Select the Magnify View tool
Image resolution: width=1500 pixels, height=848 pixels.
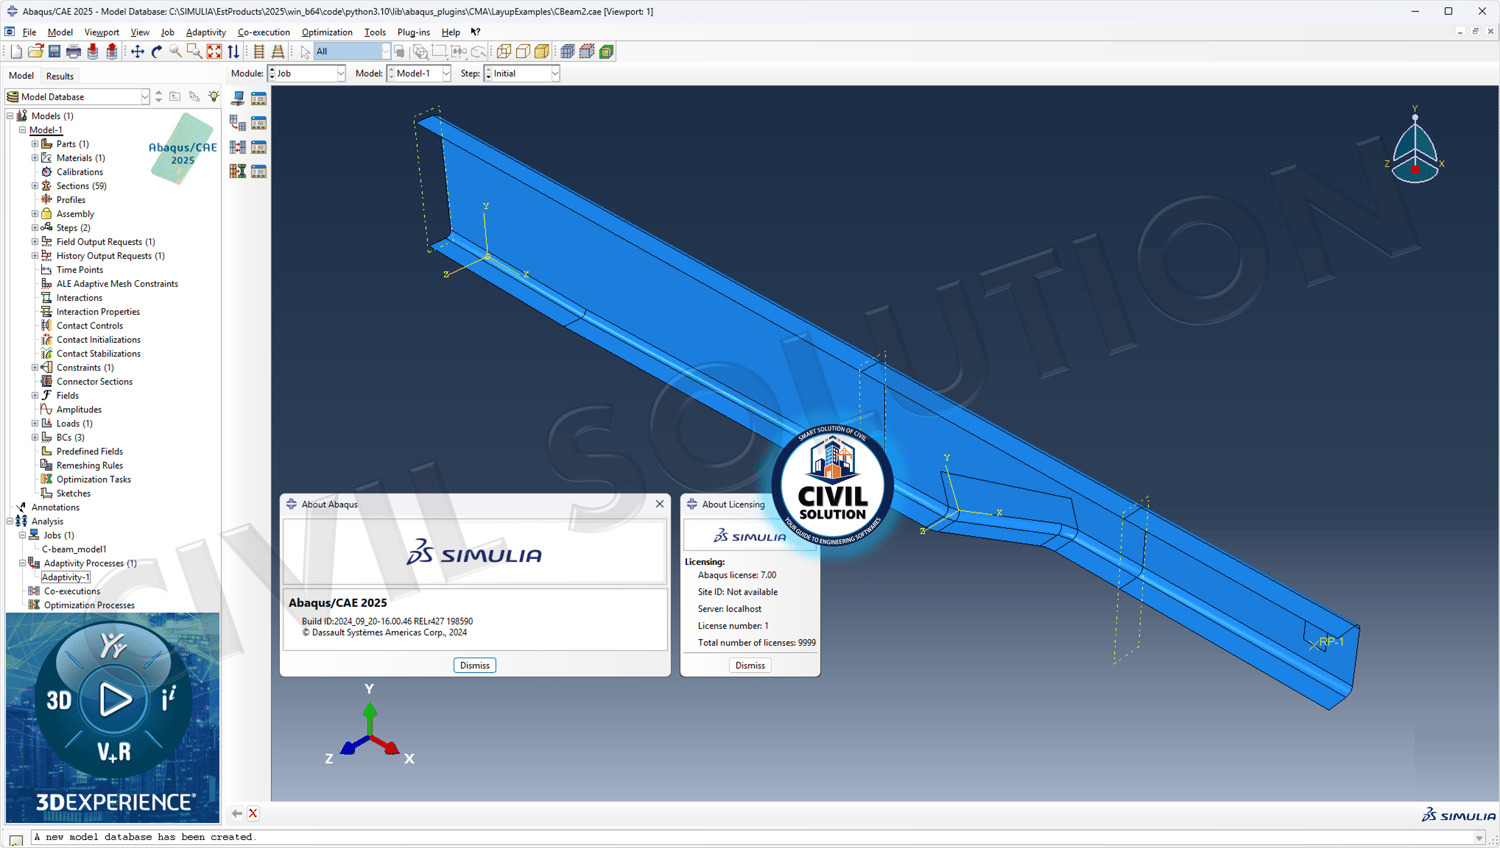click(x=175, y=52)
